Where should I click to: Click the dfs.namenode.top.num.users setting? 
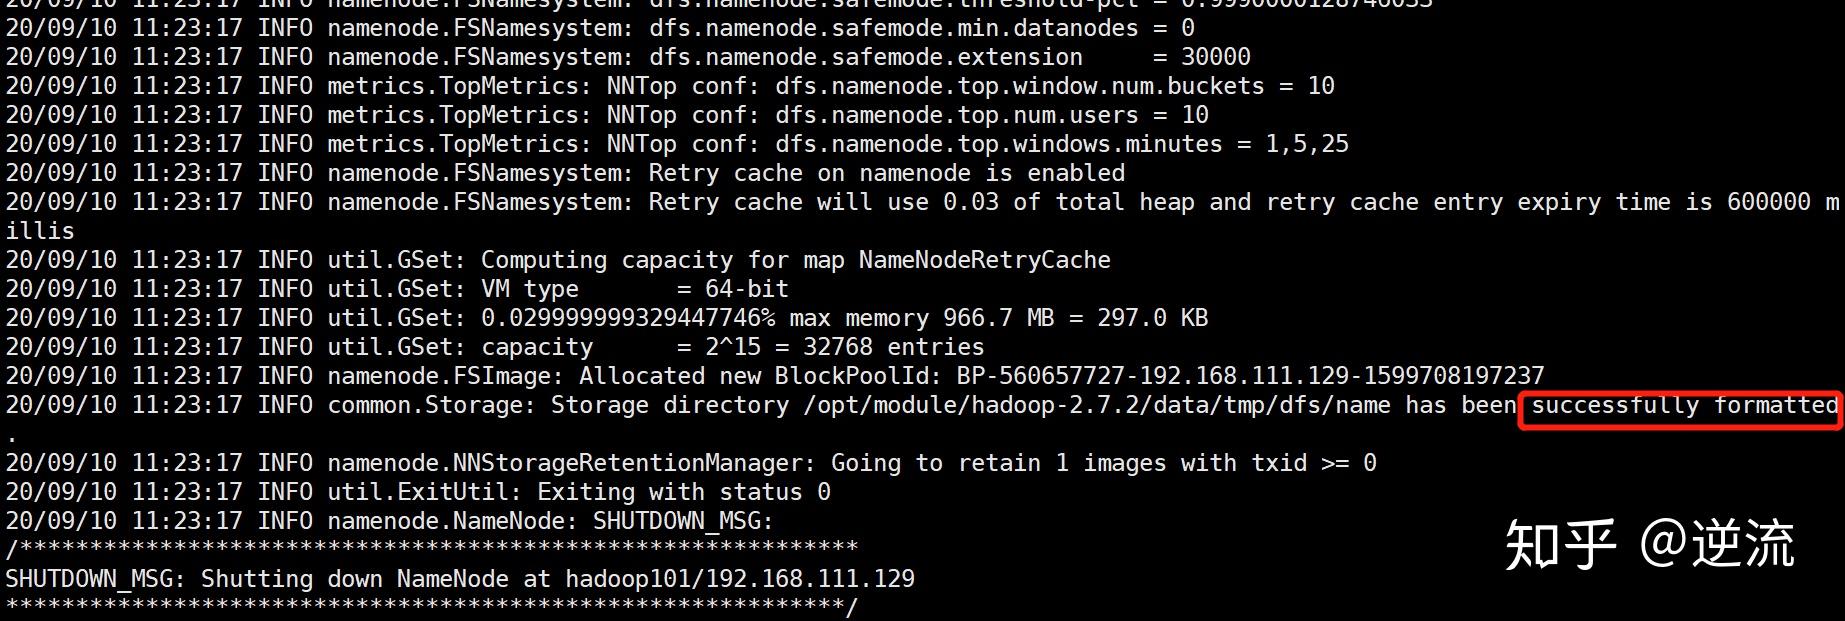pos(956,116)
